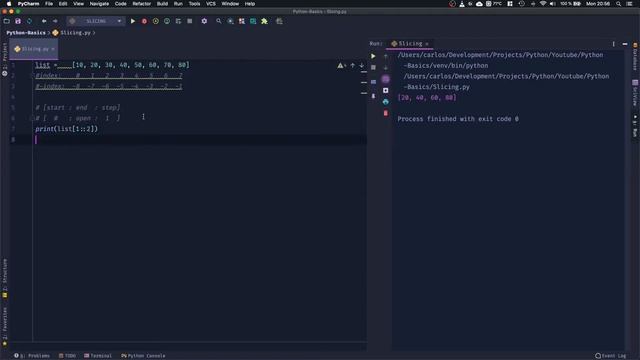Click the Save All toolbar icon
The image size is (640, 360).
(18, 21)
